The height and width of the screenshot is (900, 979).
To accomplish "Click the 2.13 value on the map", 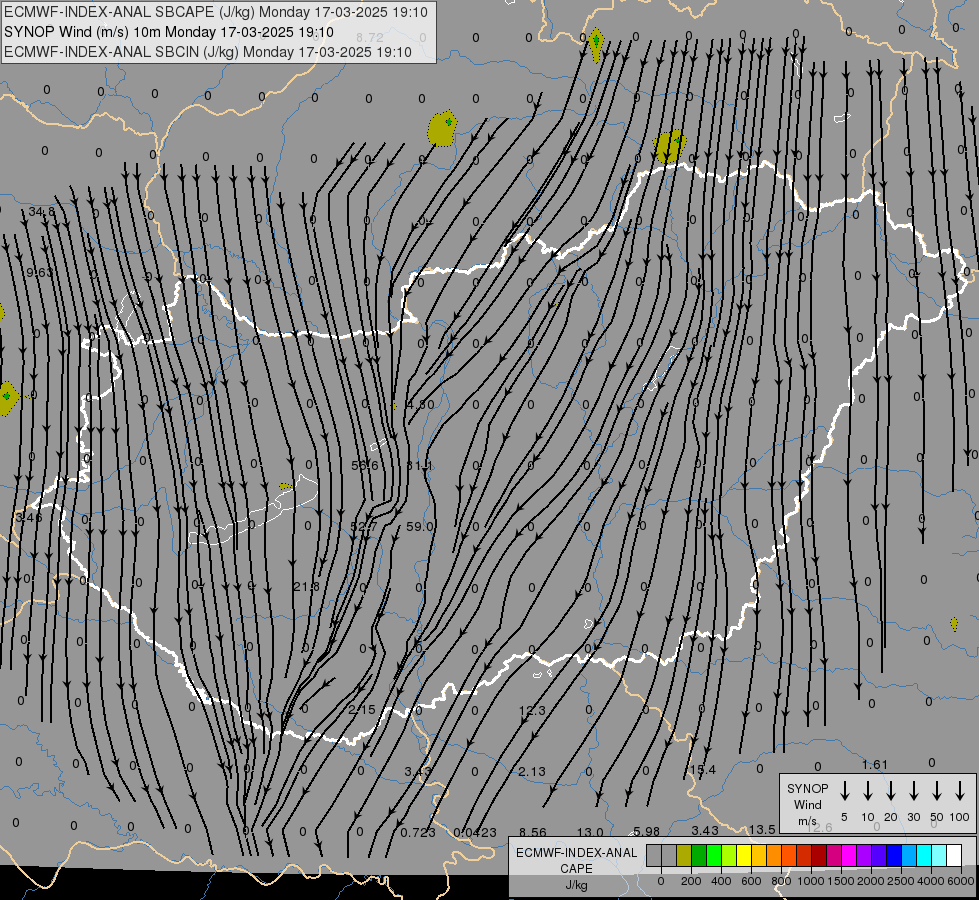I will coord(532,772).
